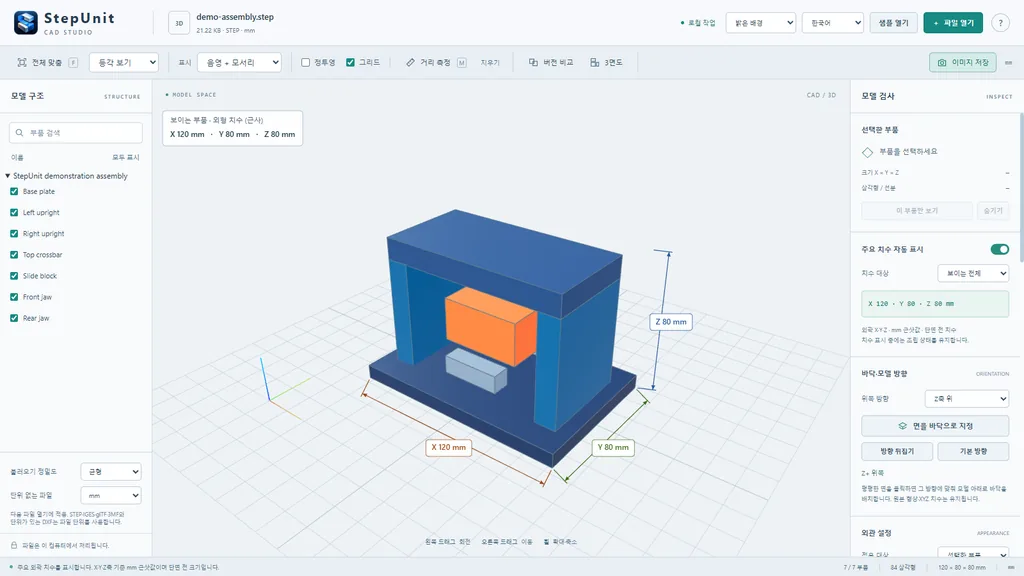Click 면을 바닥으로 지정 to set floor face
The image size is (1024, 576).
935,426
